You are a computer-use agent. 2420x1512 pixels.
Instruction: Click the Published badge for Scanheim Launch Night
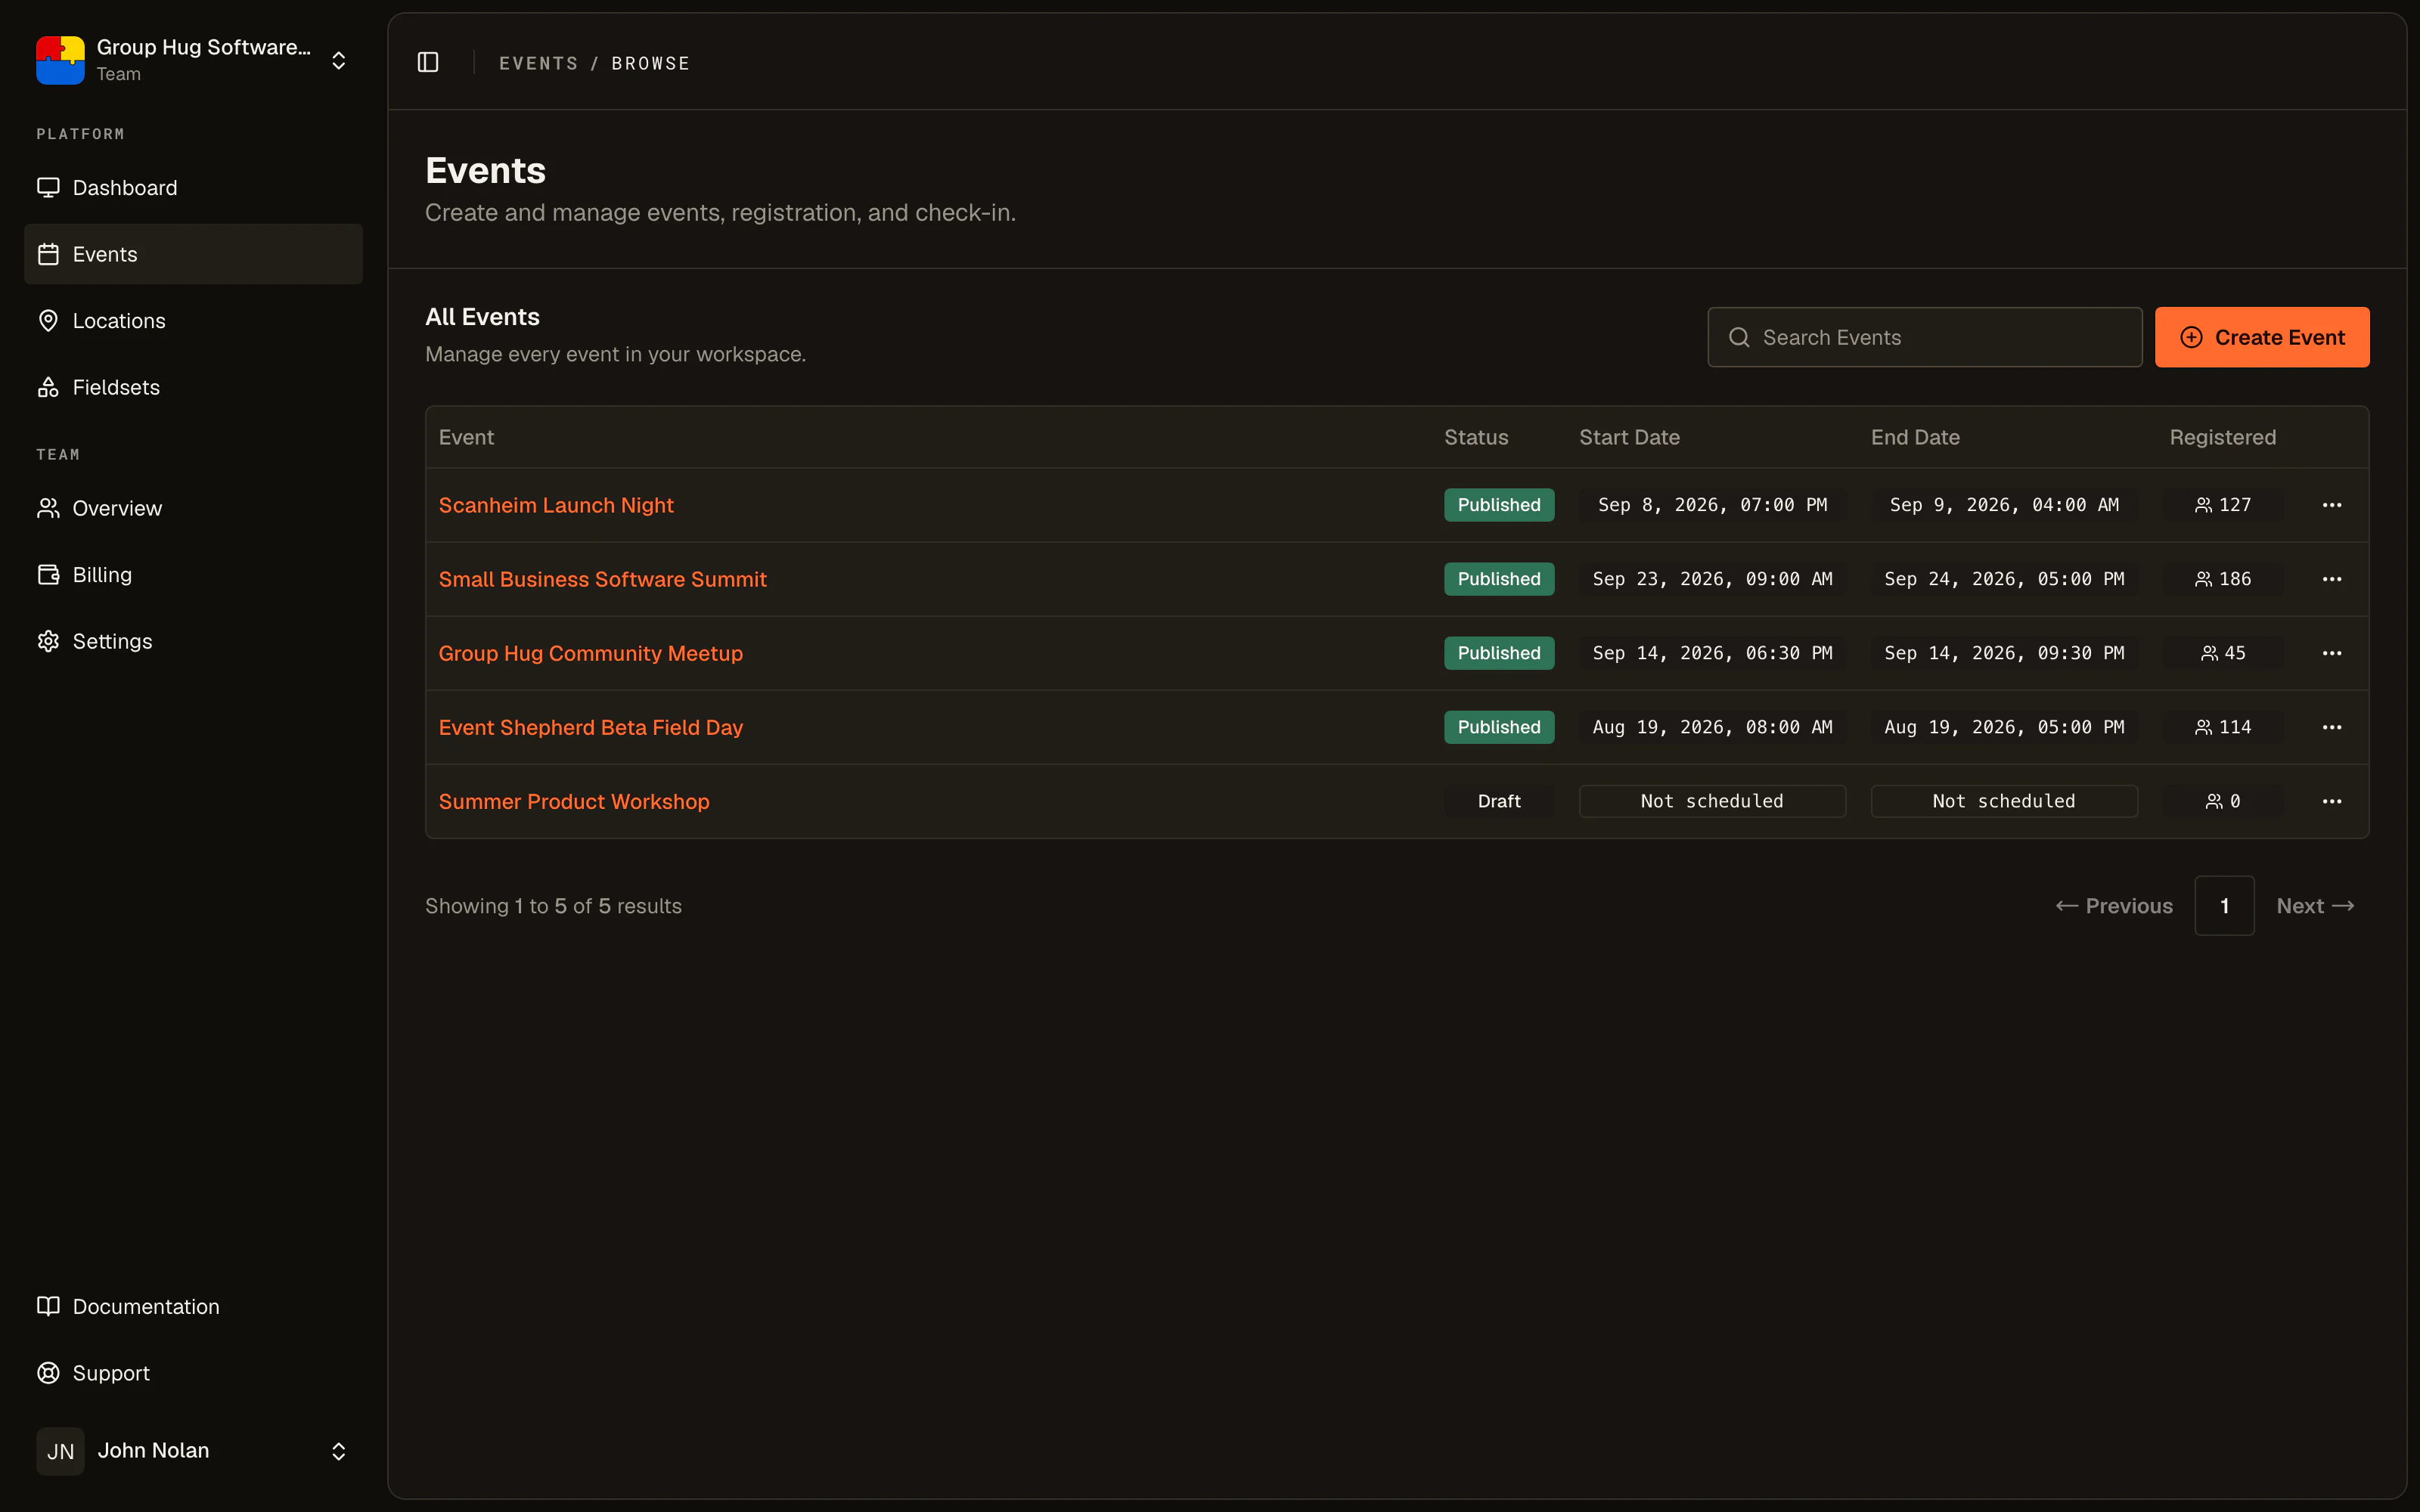1498,505
